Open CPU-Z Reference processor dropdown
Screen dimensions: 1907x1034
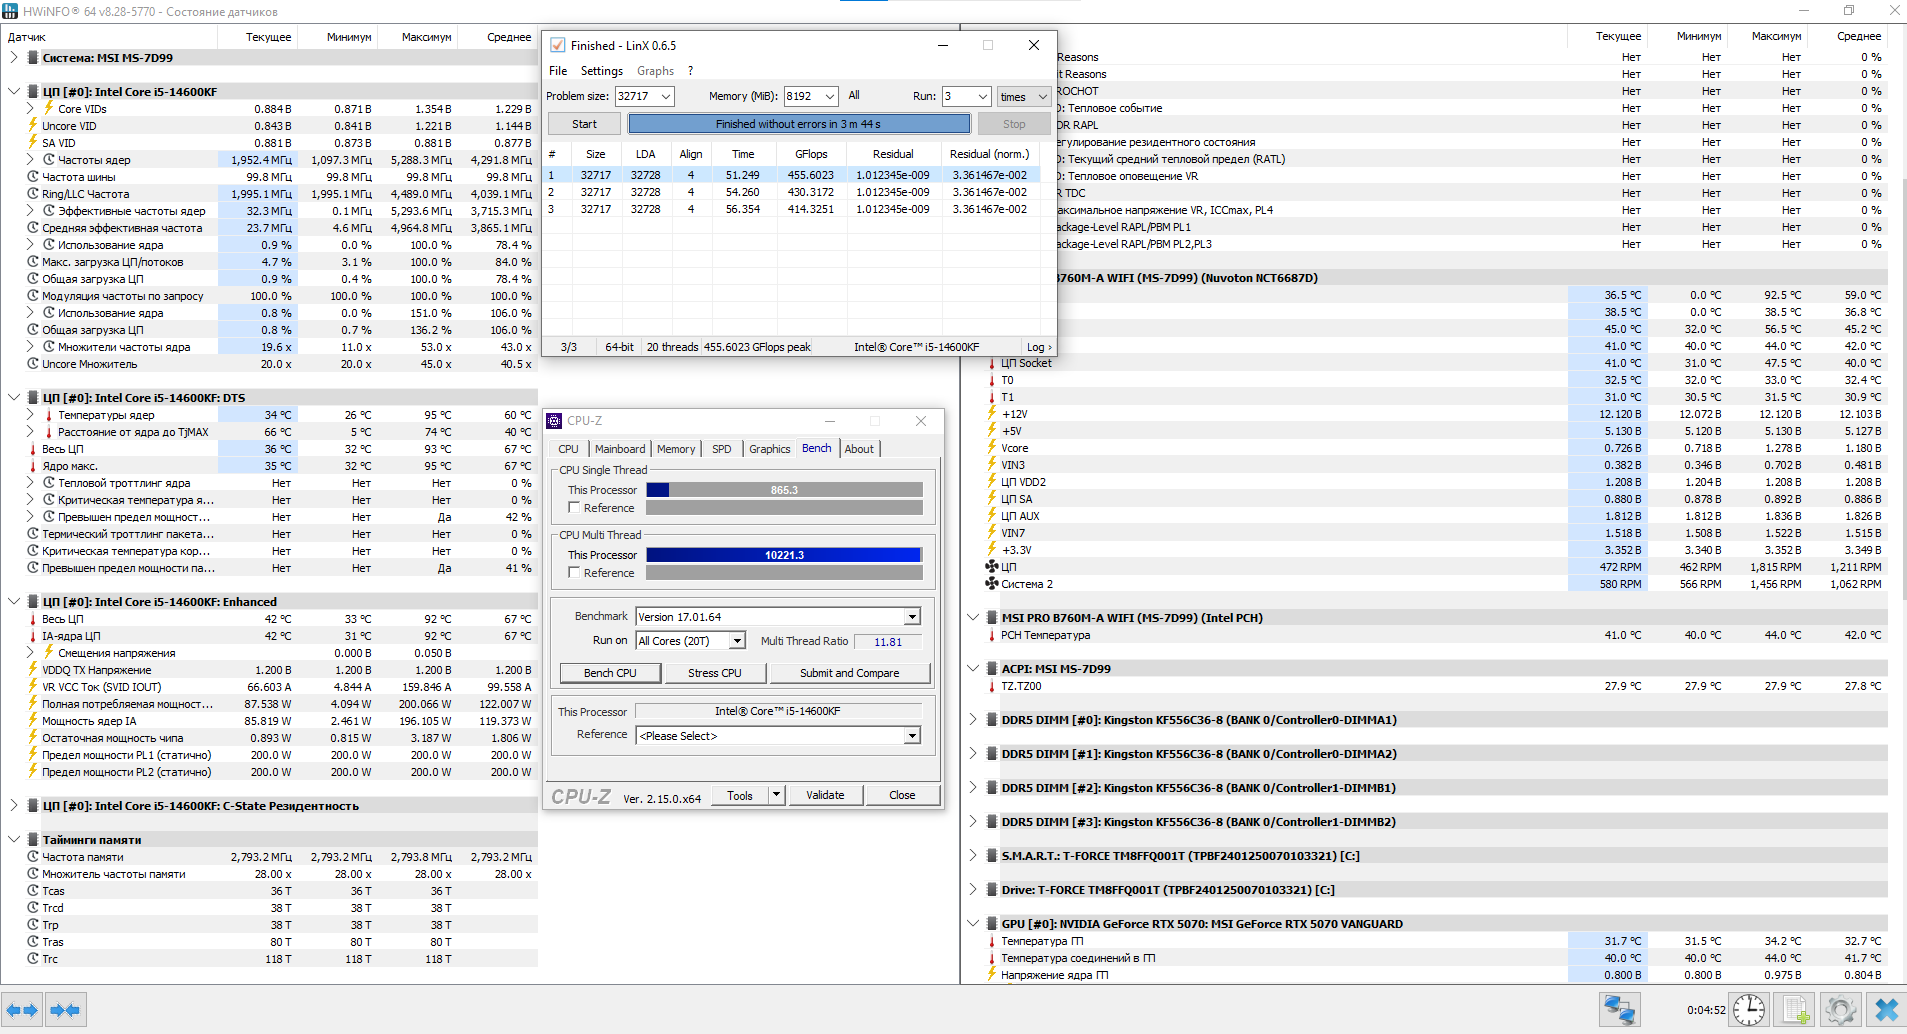[912, 736]
